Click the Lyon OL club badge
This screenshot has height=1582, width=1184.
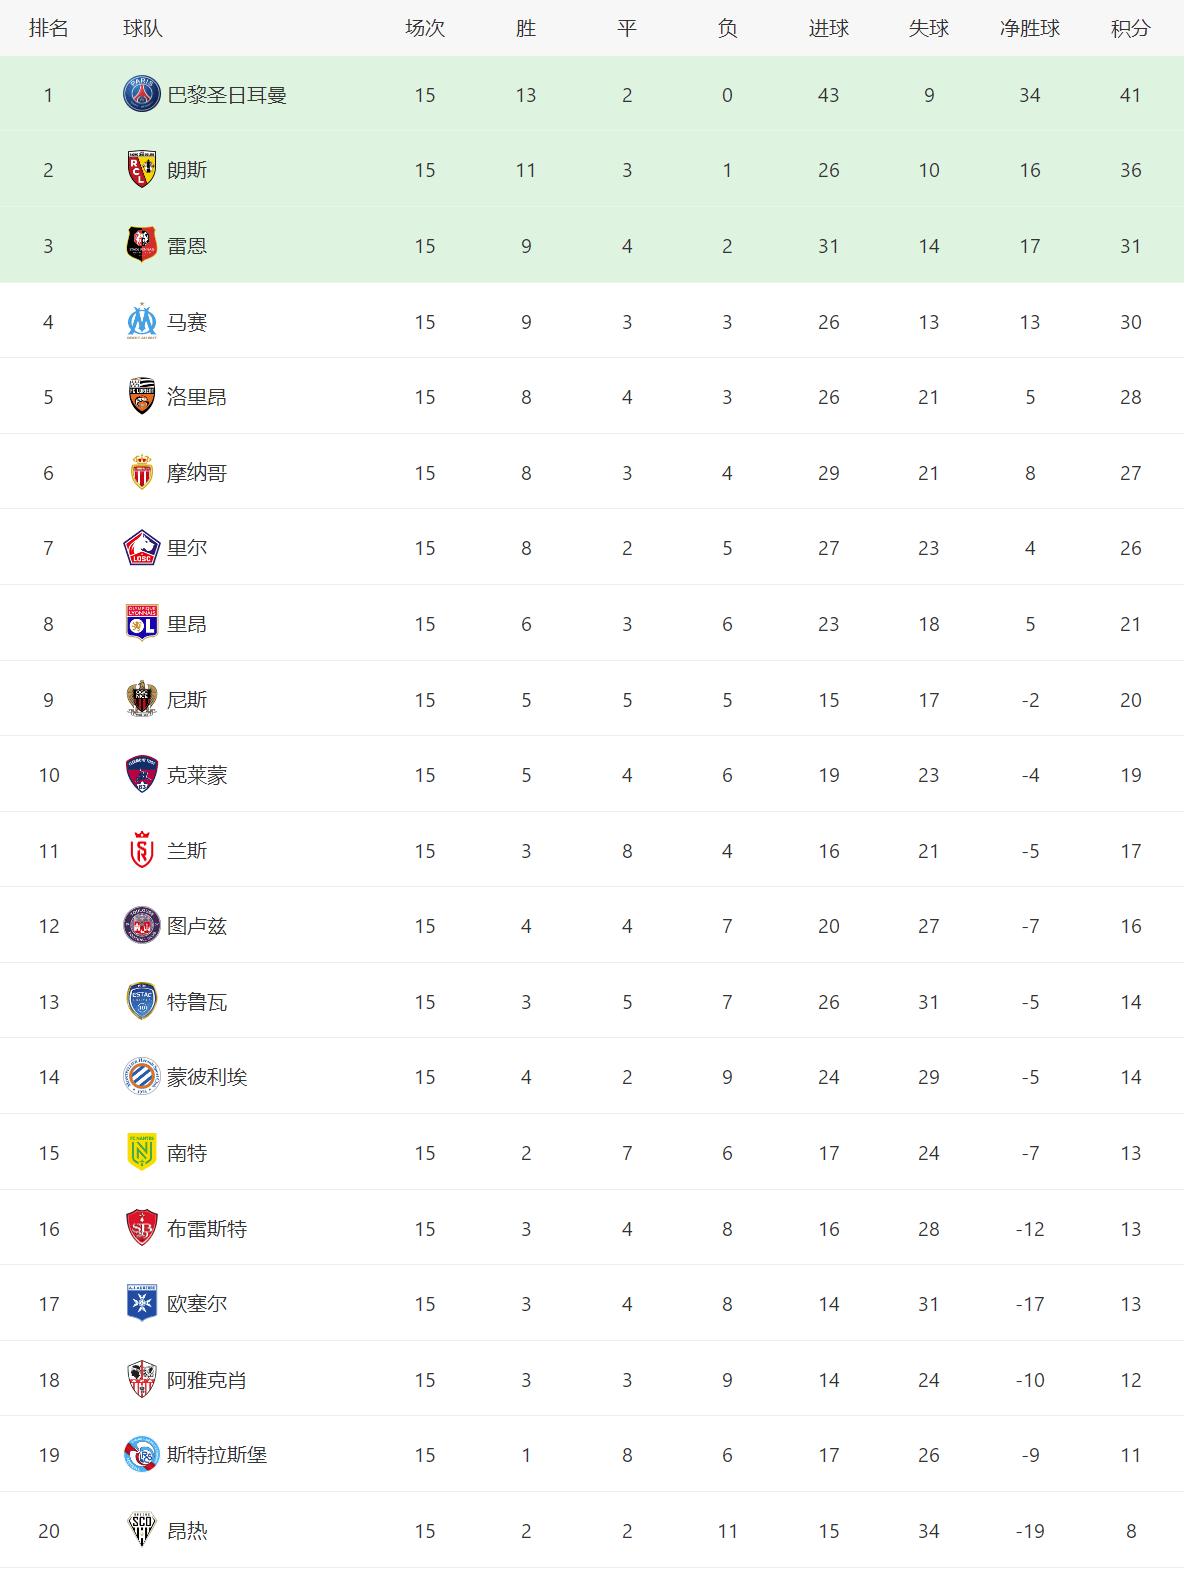click(142, 624)
